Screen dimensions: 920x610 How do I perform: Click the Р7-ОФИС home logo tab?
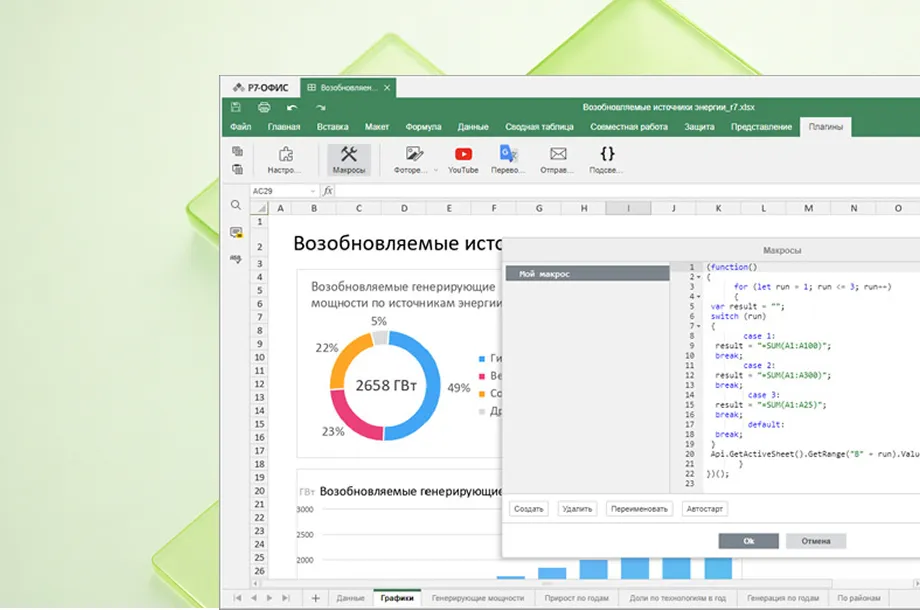(261, 87)
